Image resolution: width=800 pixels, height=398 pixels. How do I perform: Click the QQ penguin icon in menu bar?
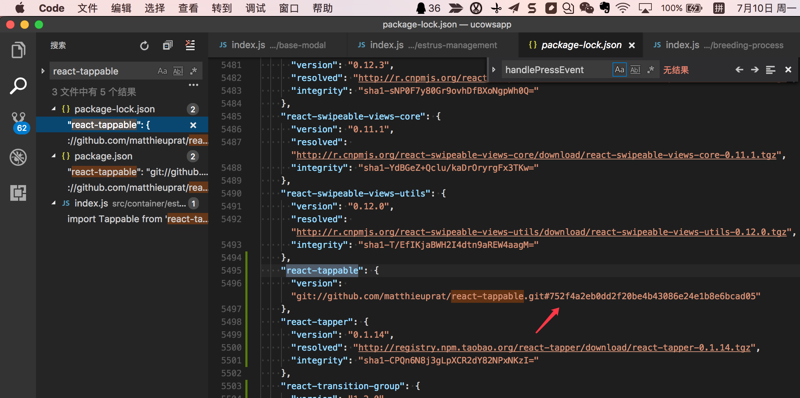[x=421, y=8]
